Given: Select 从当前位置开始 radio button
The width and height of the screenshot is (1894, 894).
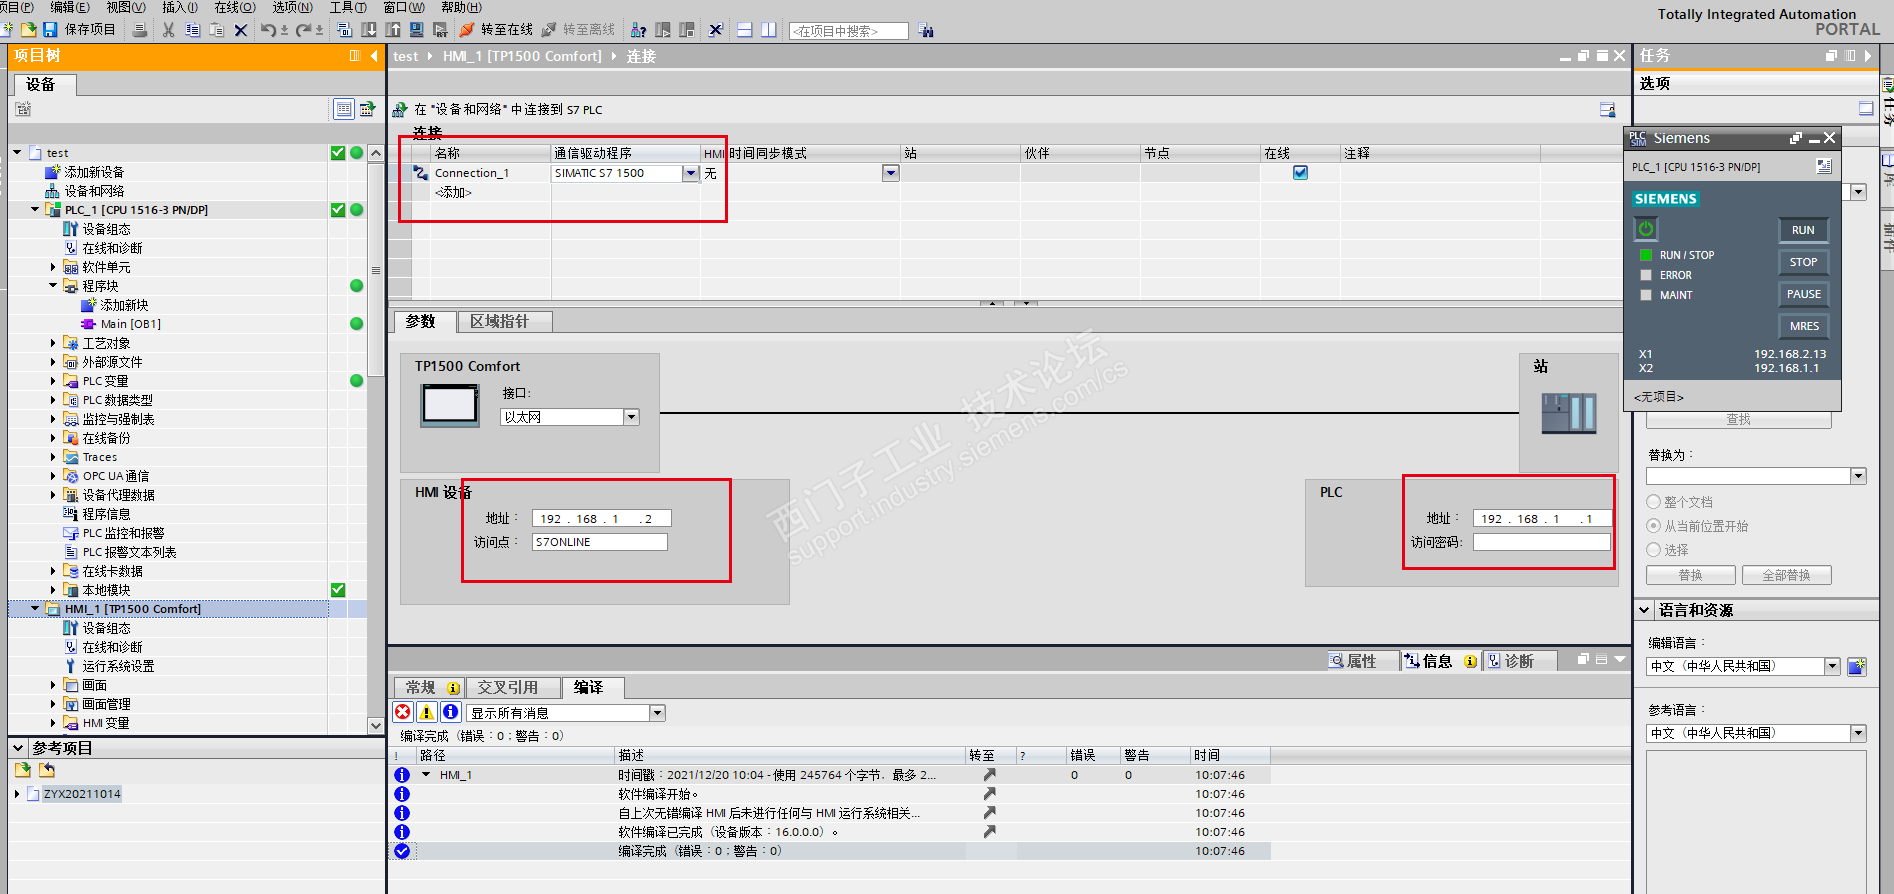Looking at the screenshot, I should click(1654, 526).
